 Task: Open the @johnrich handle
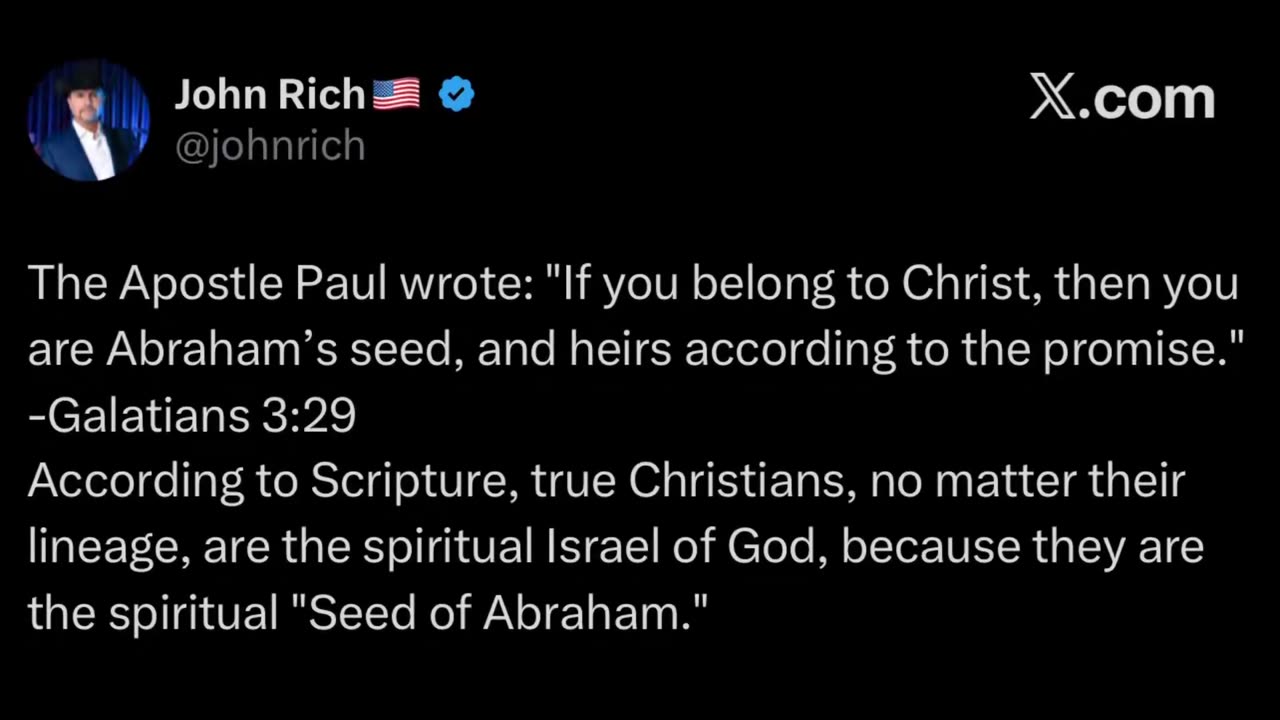point(270,146)
